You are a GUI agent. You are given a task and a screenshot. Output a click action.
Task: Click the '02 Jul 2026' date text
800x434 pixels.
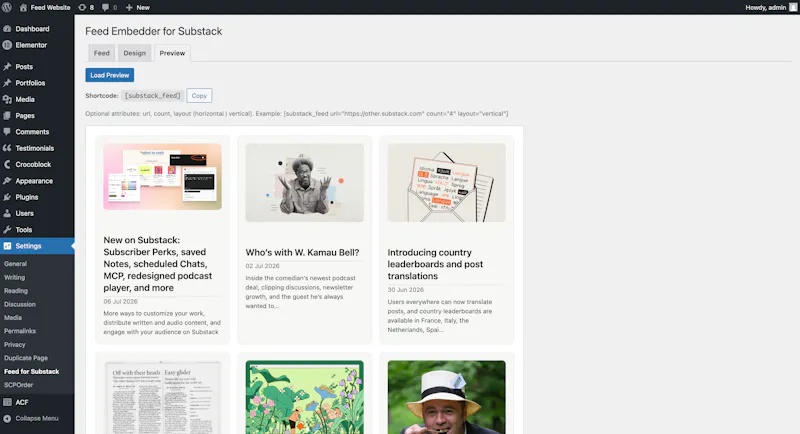(262, 266)
